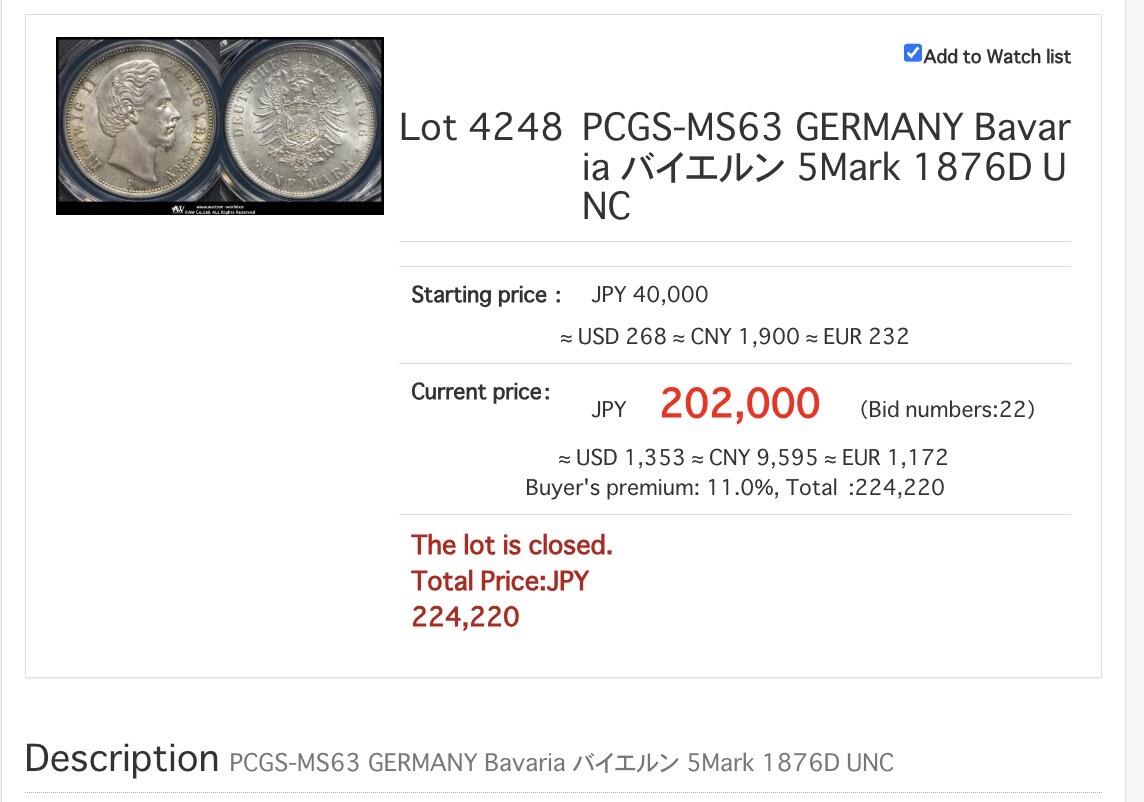
Task: Click the gray description text after the heading
Action: pyautogui.click(x=561, y=763)
